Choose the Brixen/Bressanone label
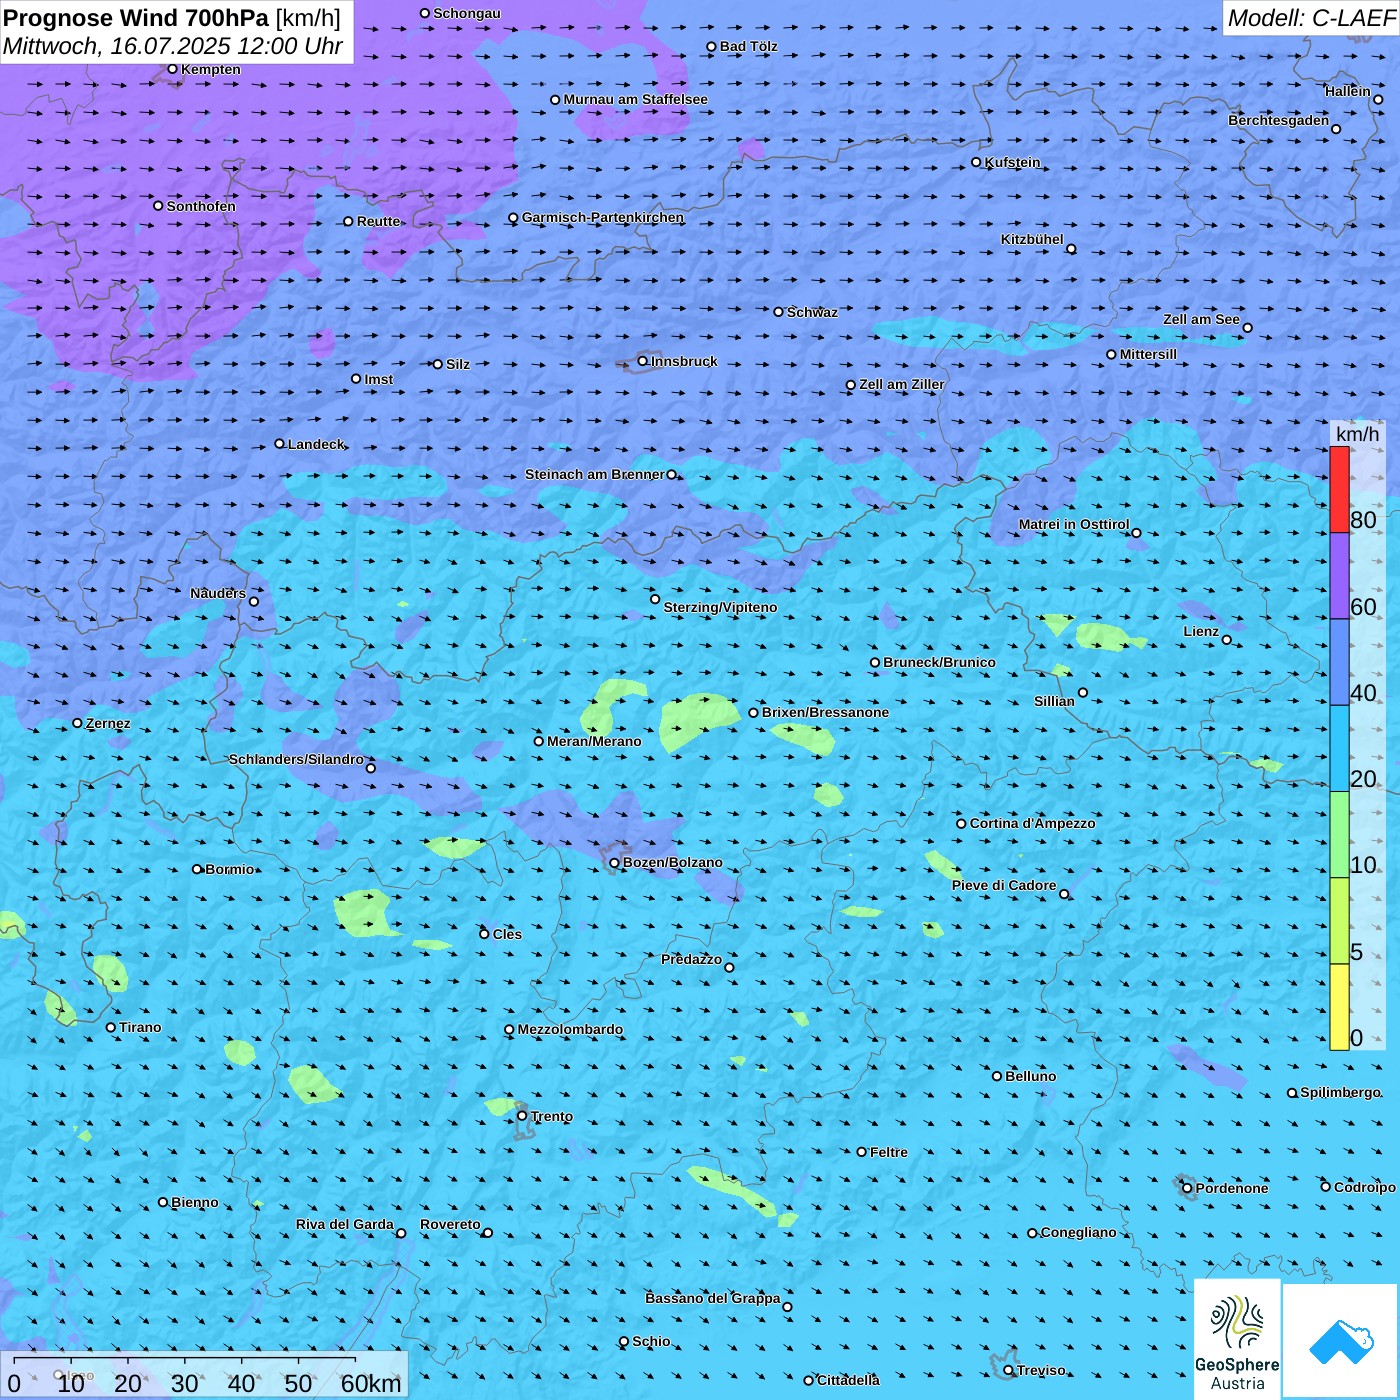 coord(825,712)
